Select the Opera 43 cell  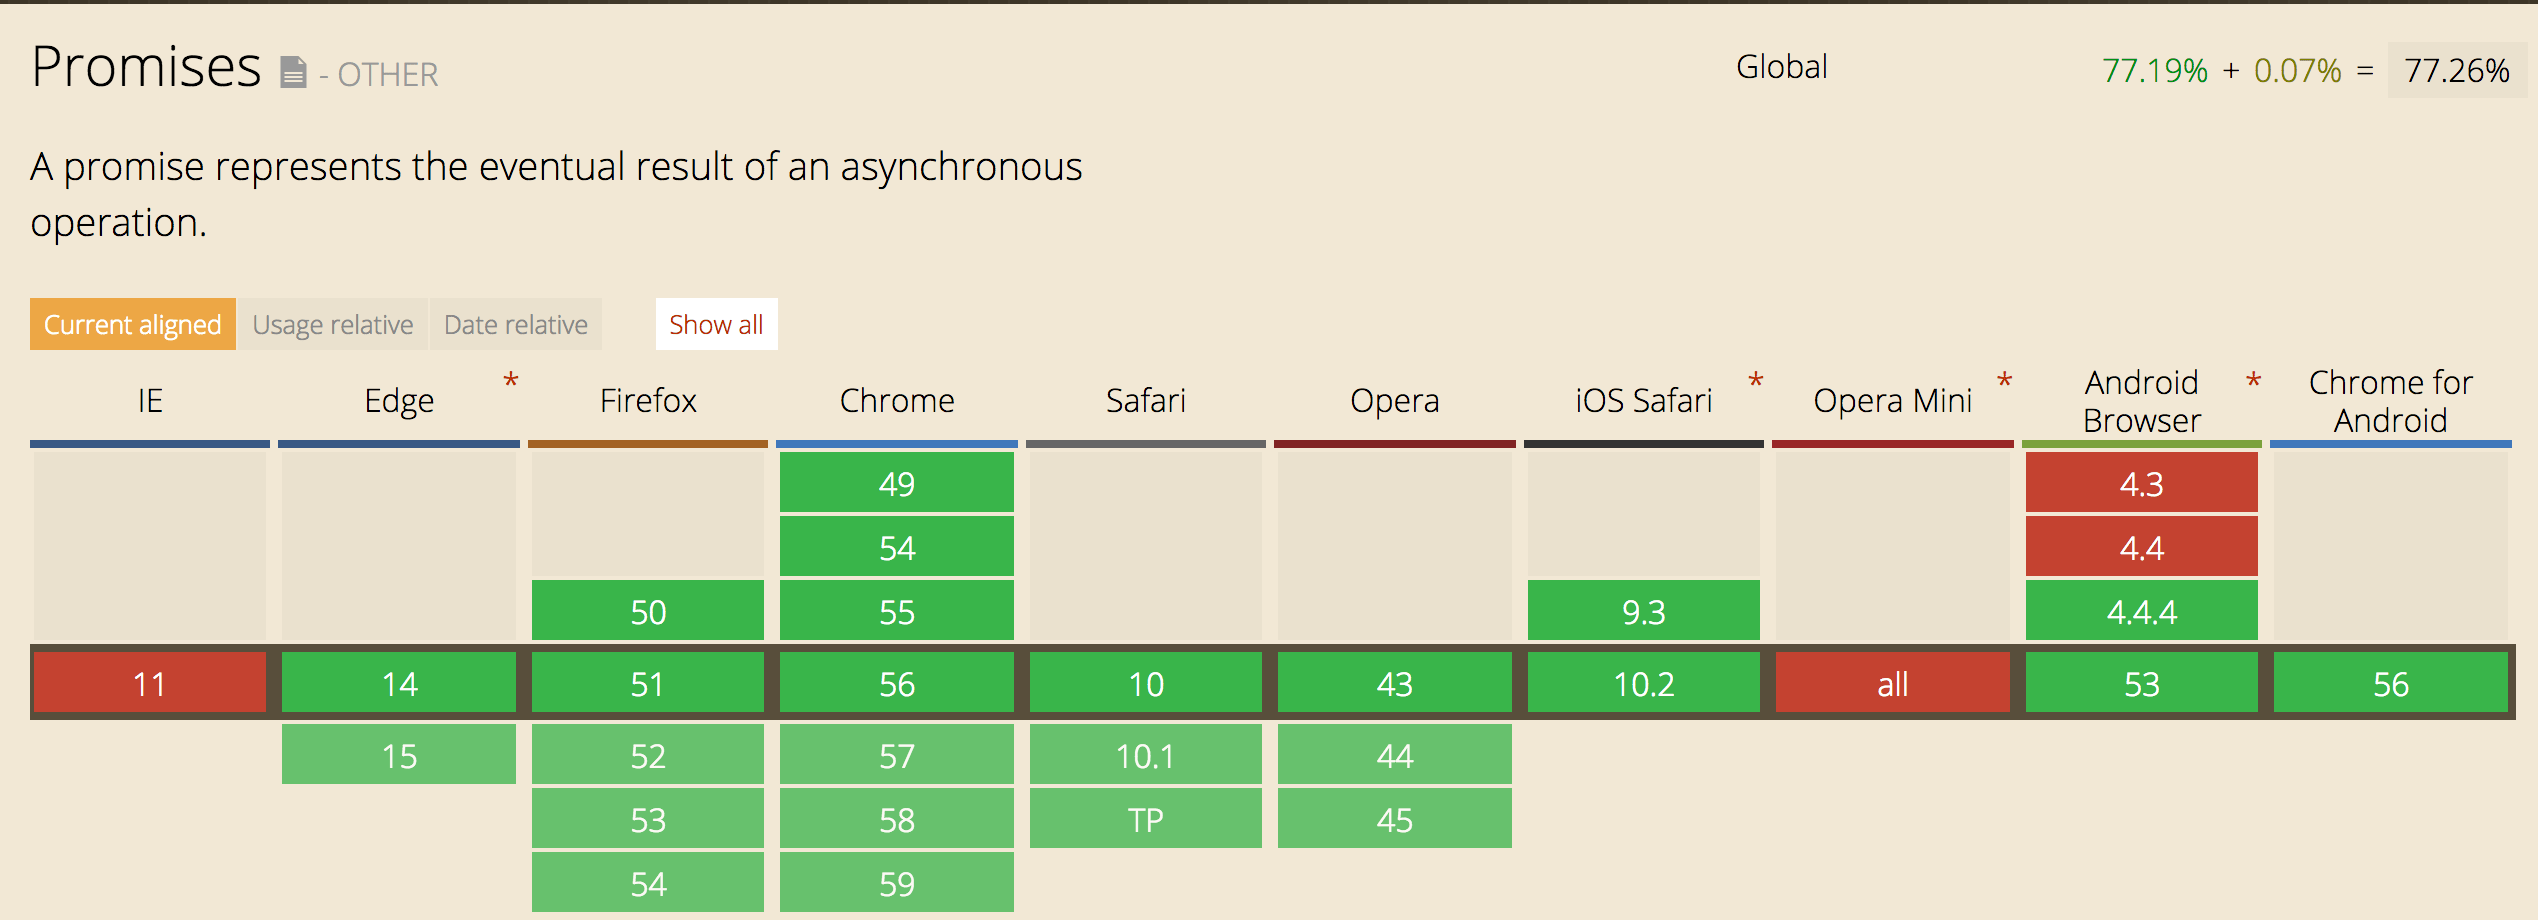pos(1395,683)
